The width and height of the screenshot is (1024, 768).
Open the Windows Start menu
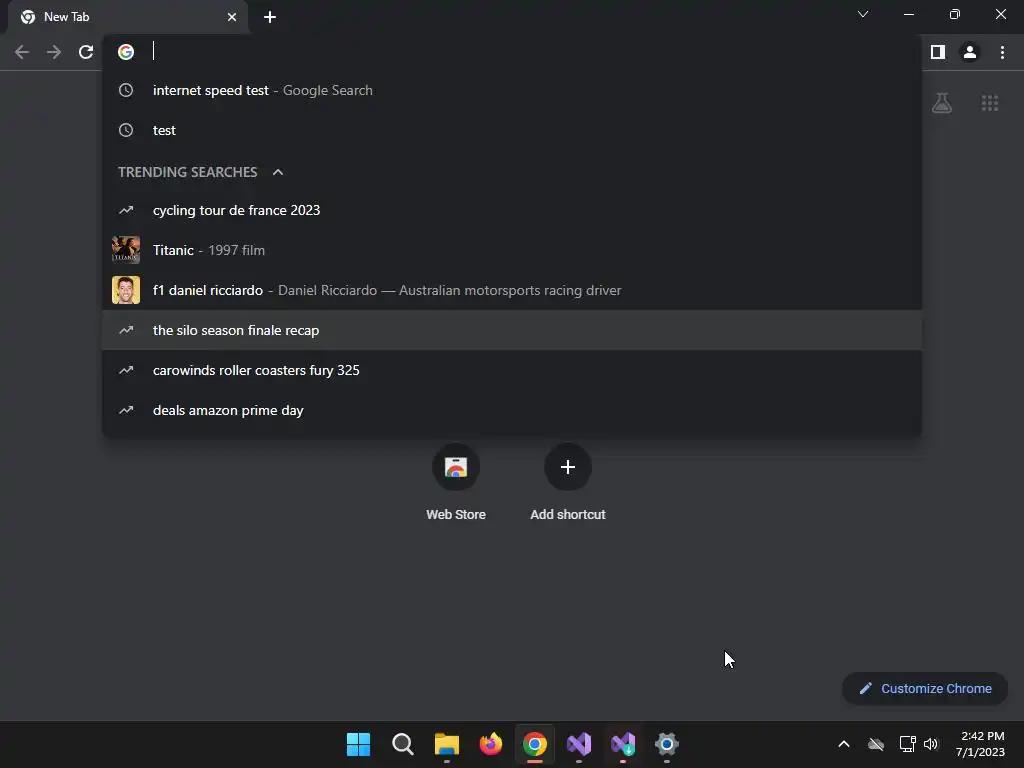[358, 744]
